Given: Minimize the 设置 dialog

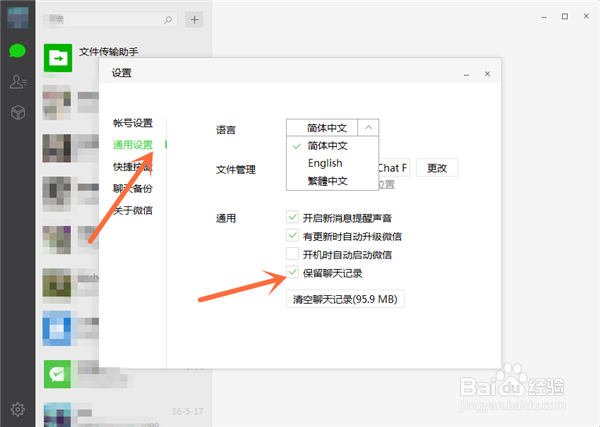Looking at the screenshot, I should click(x=466, y=74).
